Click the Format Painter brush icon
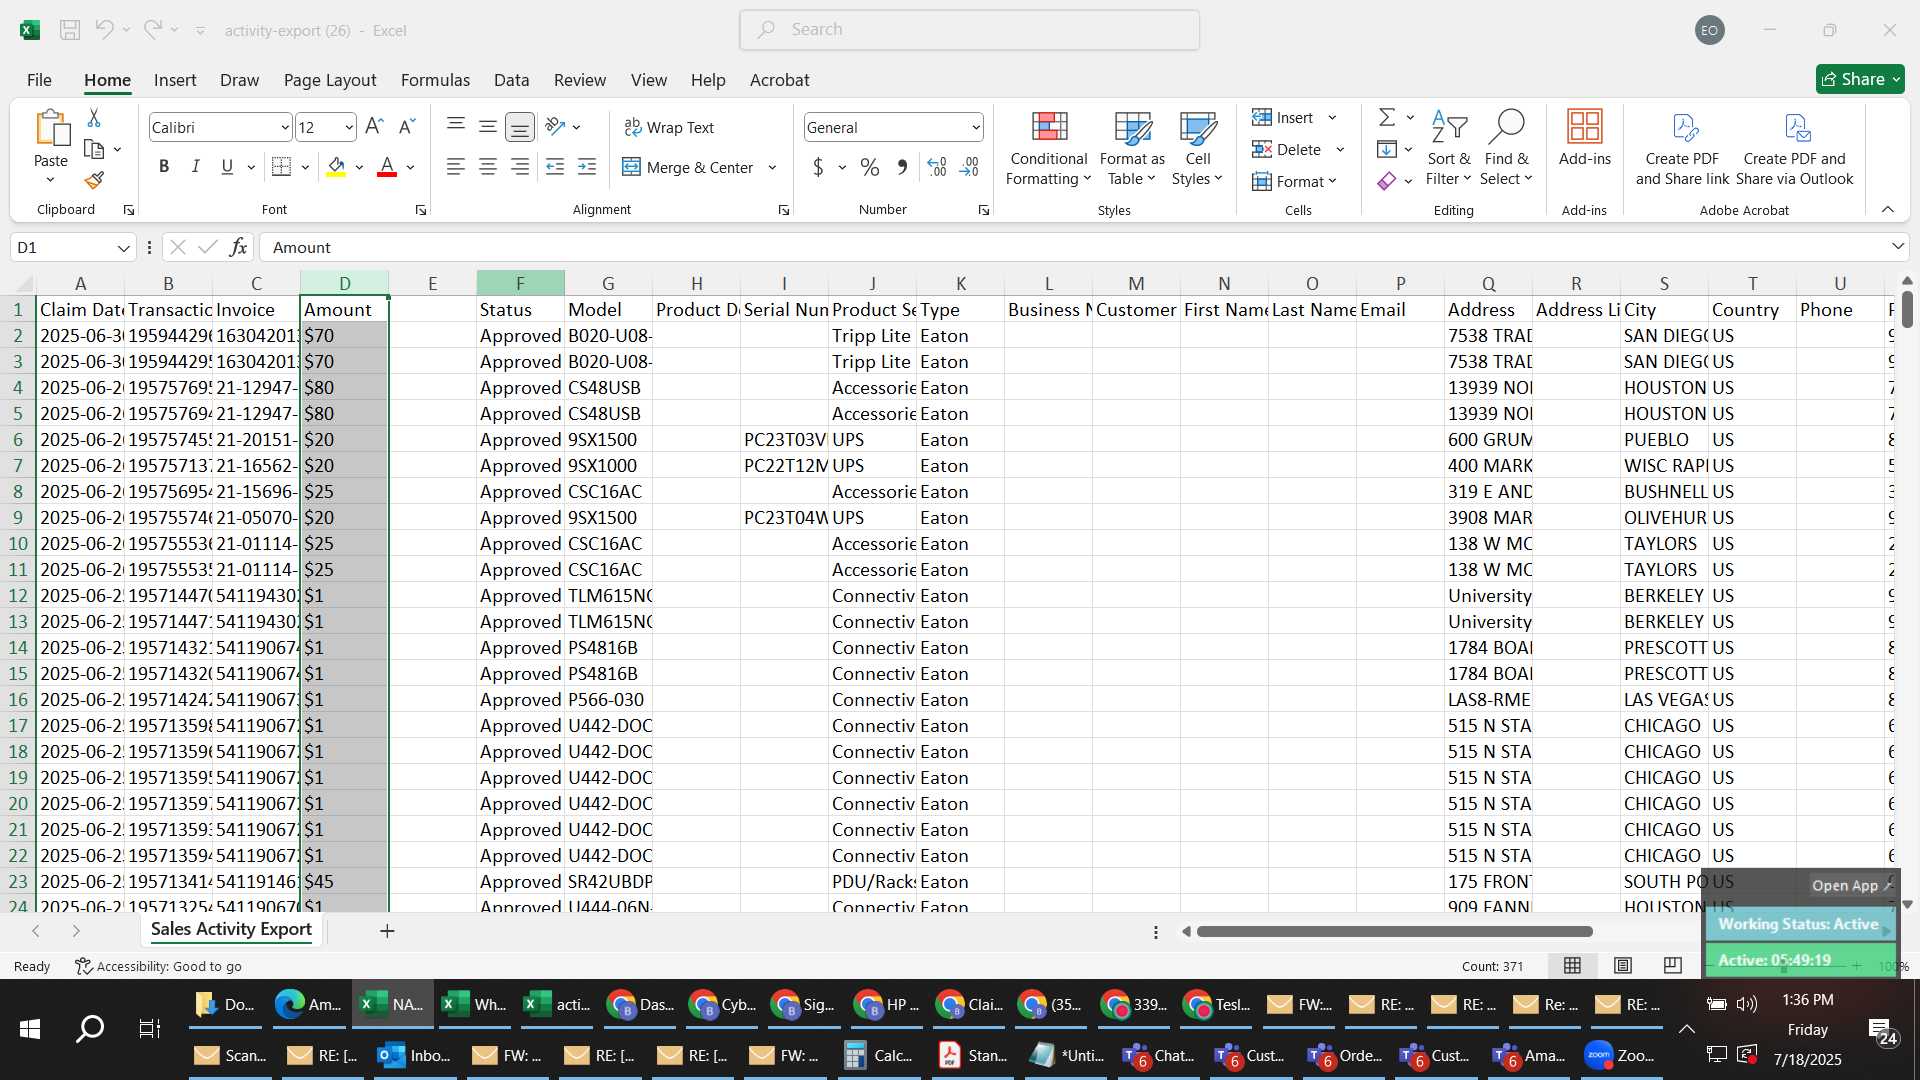1920x1080 pixels. click(x=94, y=180)
